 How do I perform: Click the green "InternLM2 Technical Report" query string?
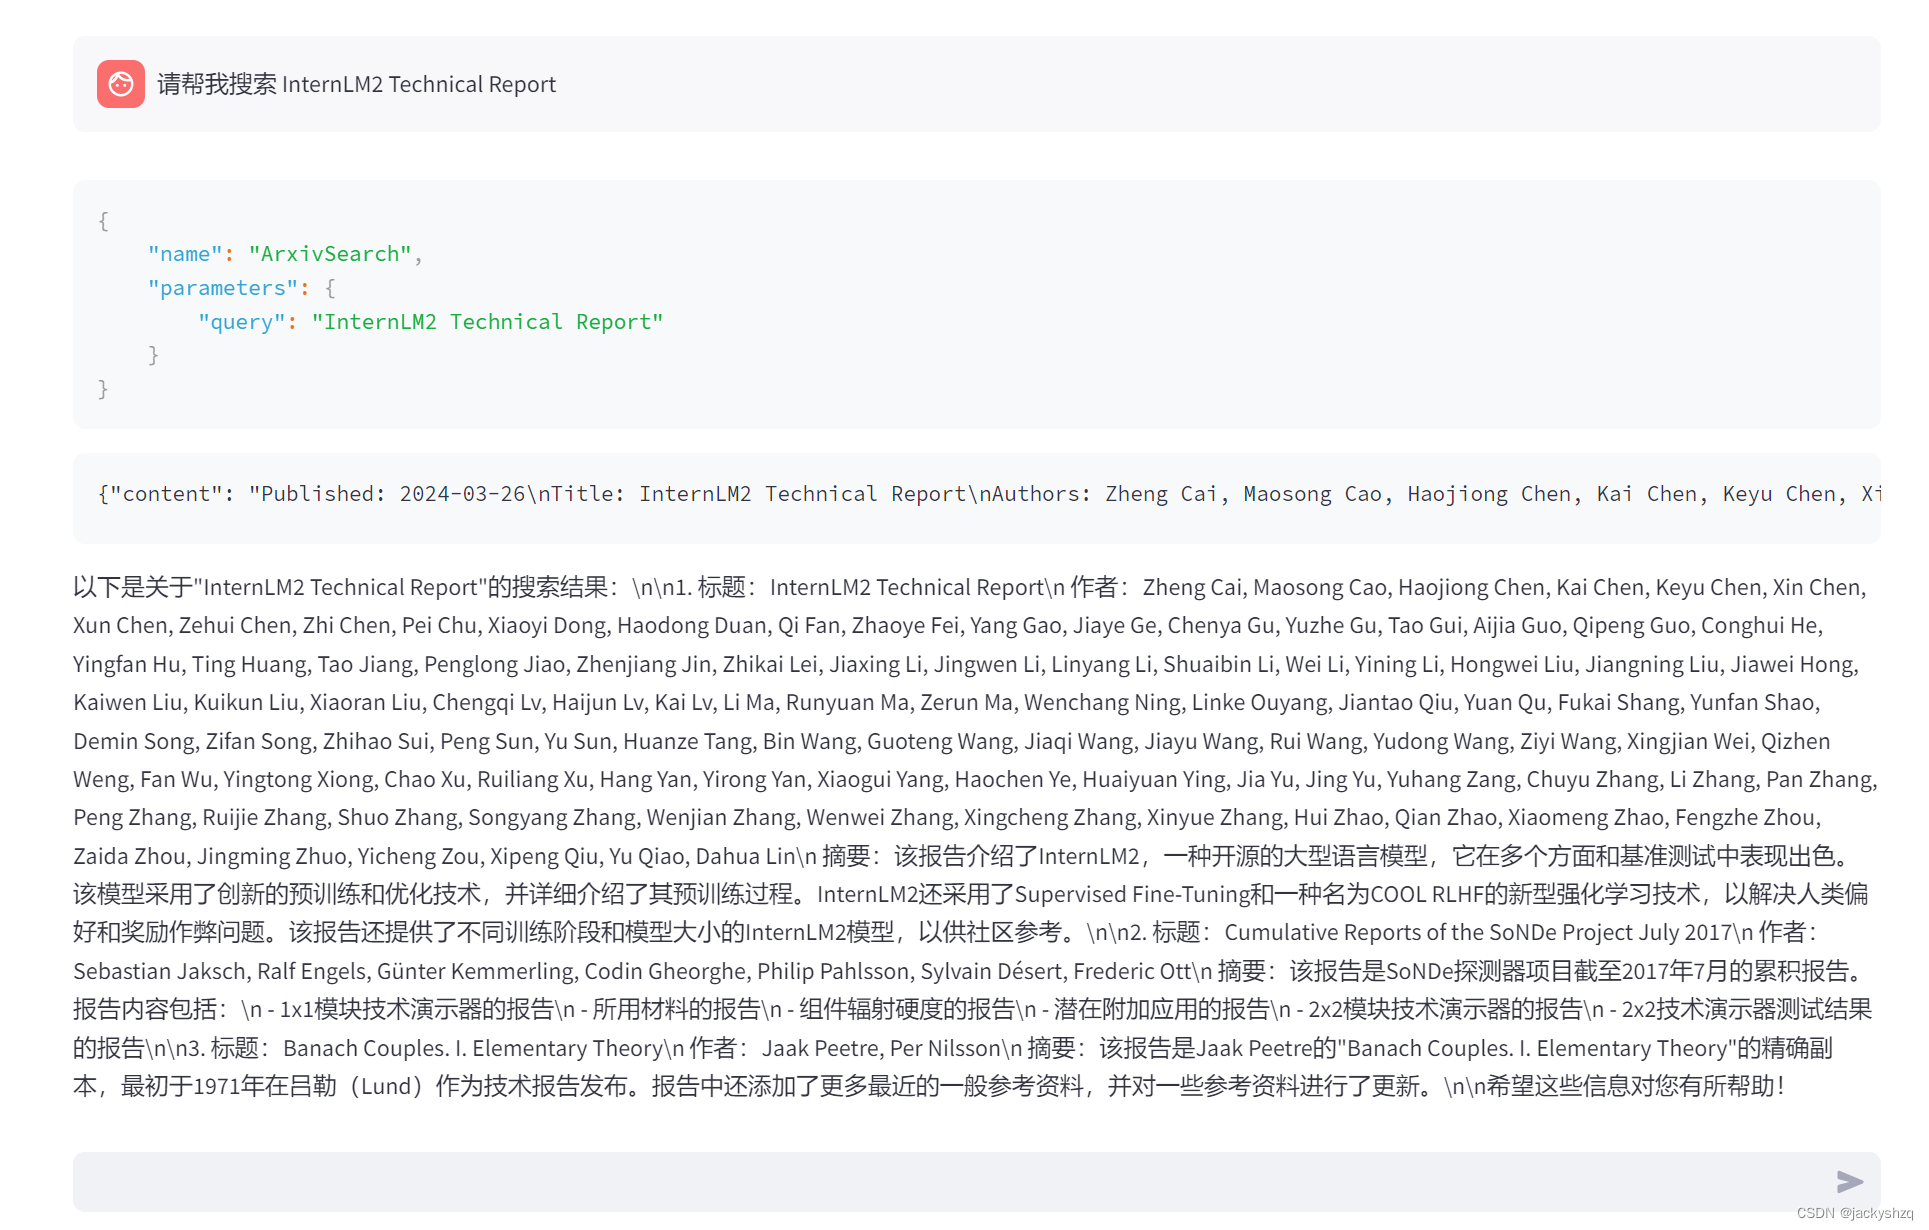487,322
